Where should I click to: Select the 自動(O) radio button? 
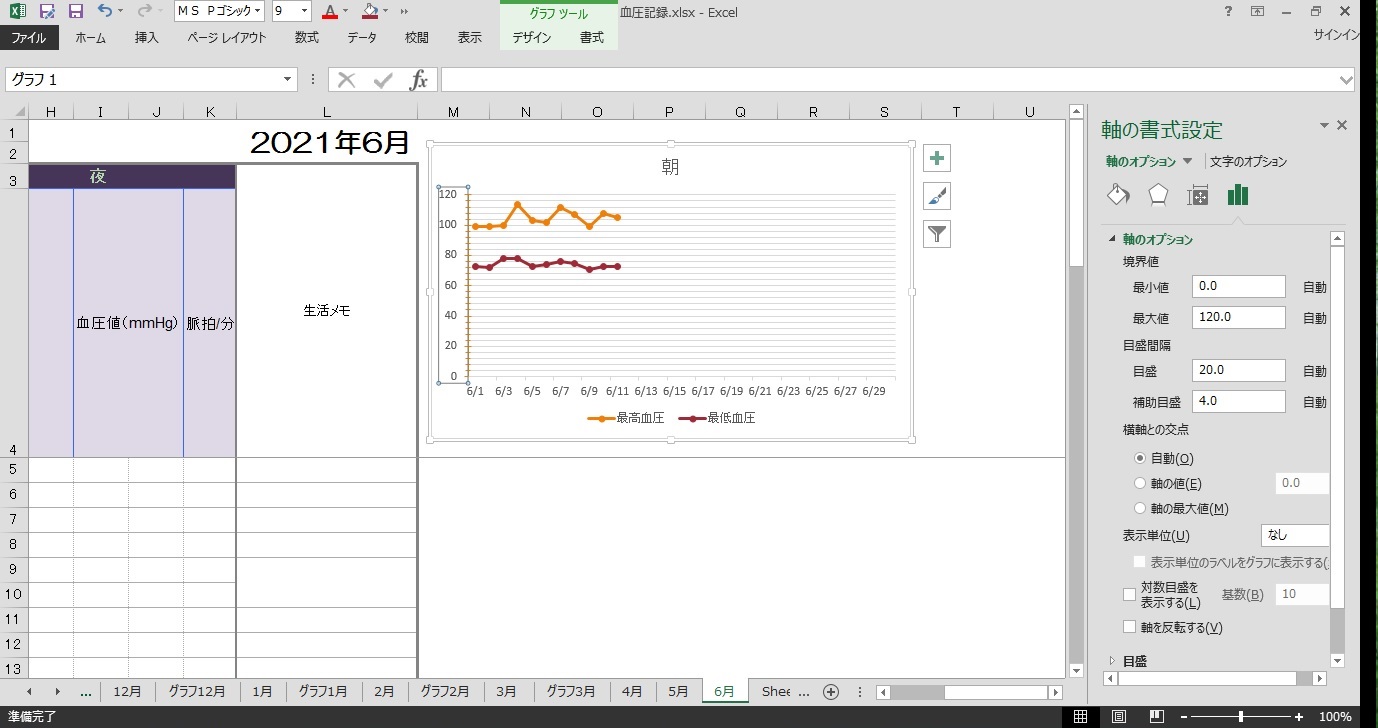(x=1140, y=458)
